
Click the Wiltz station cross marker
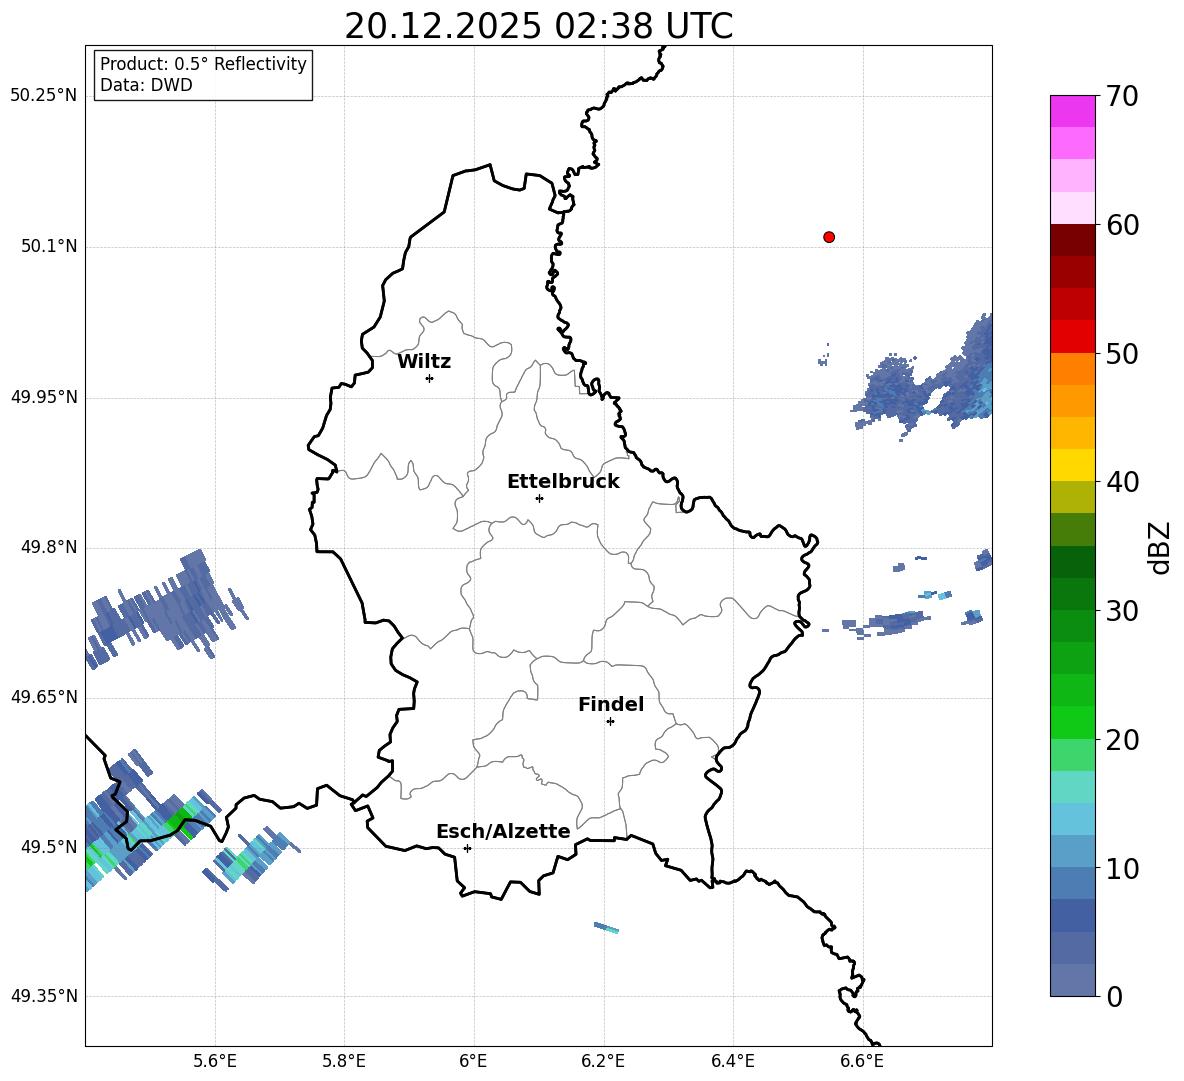pyautogui.click(x=430, y=378)
